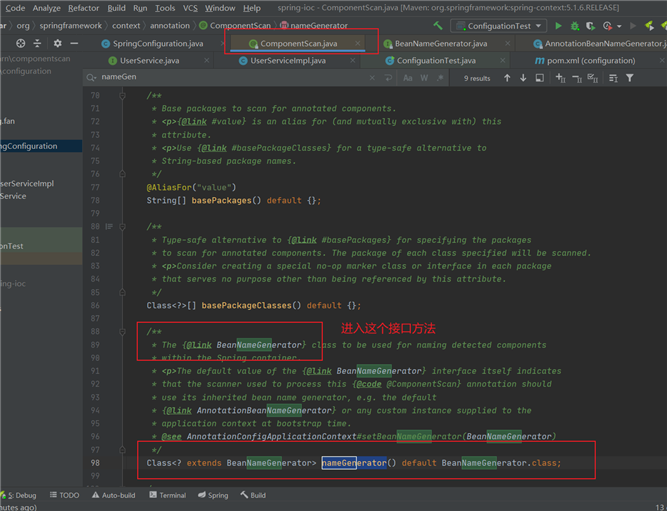Viewport: 667px width, 511px height.
Task: Switch to ConfiguationTest.java tab
Action: tap(436, 60)
